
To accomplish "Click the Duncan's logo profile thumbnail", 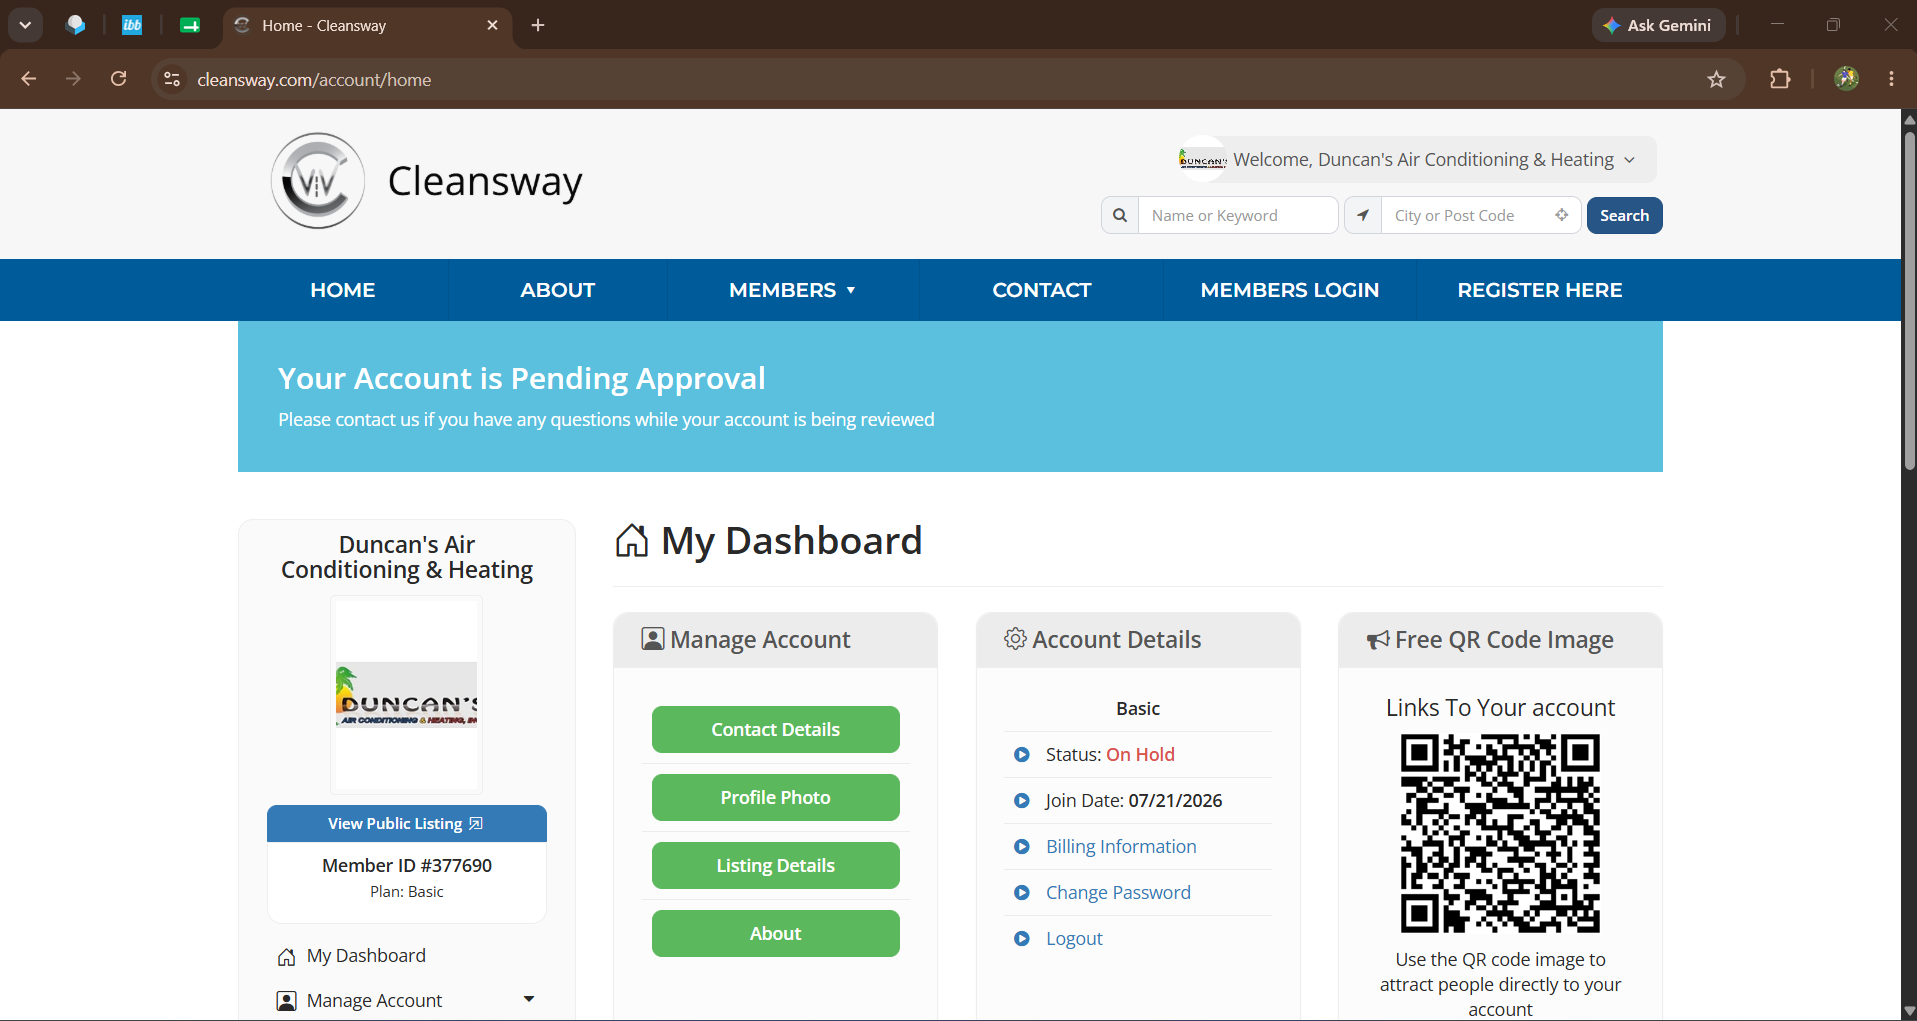I will pyautogui.click(x=407, y=694).
